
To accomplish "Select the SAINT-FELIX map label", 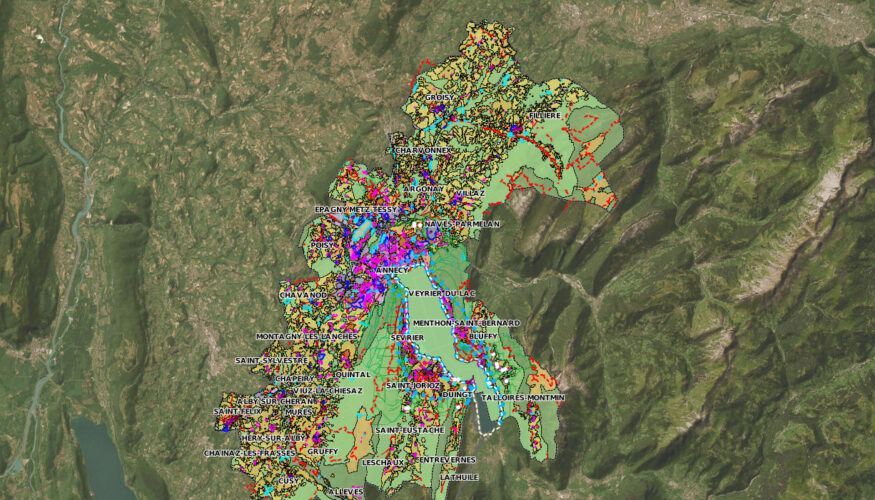I will tap(237, 411).
